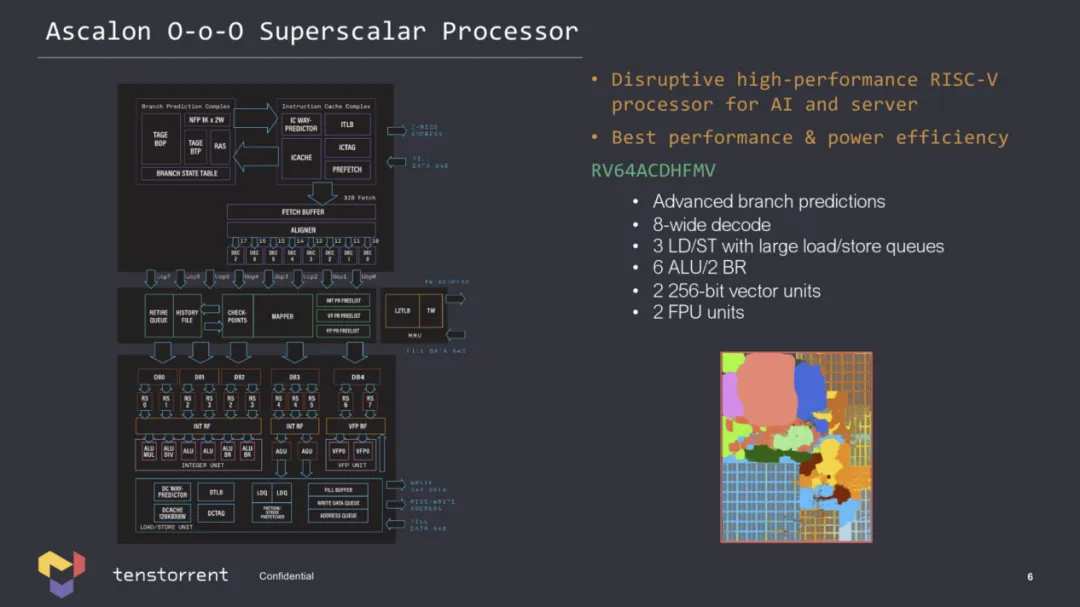Screen dimensions: 1080x607
Task: Click the 'DB4' dispatch buffer block
Action: pos(357,377)
